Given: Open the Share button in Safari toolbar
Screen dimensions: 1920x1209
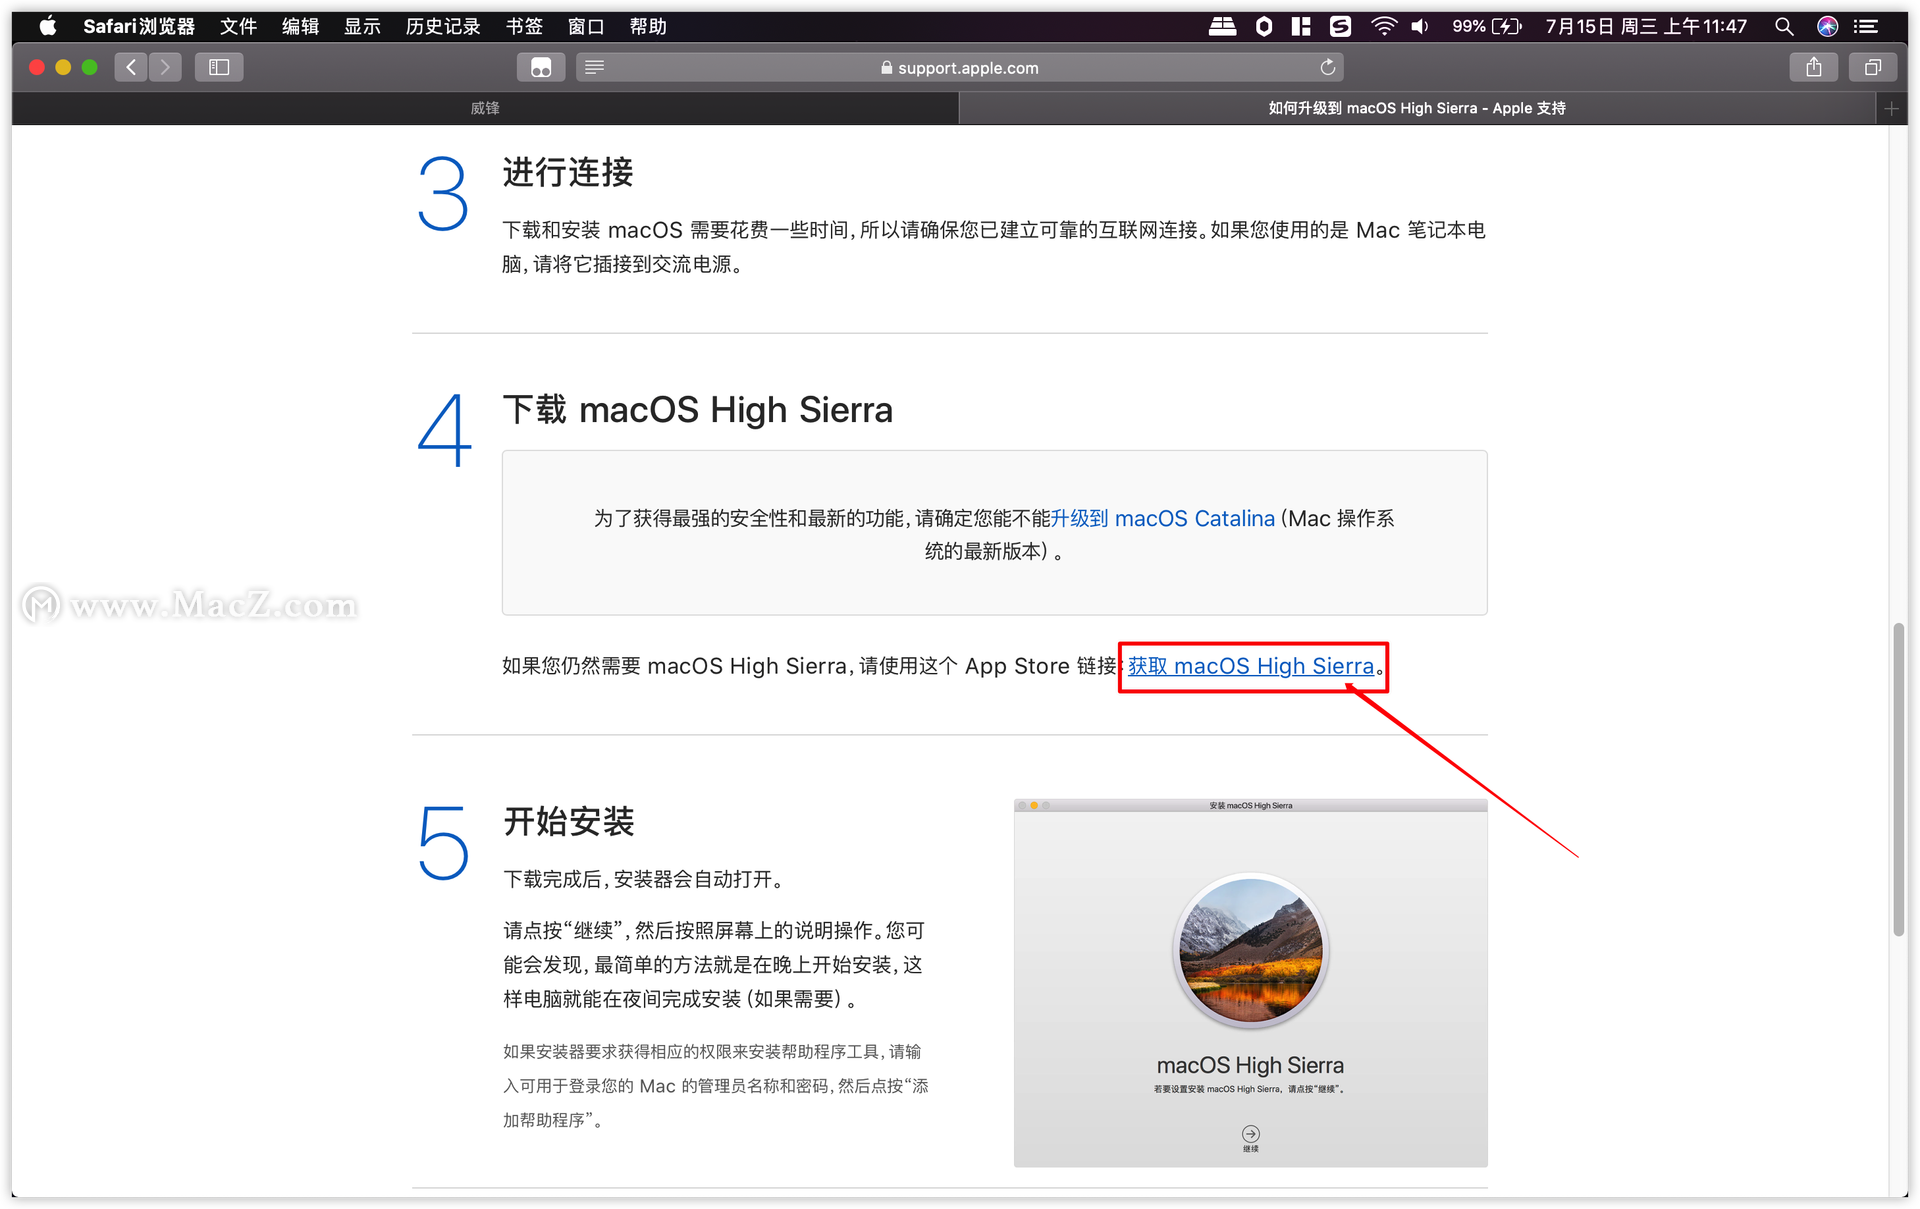Looking at the screenshot, I should tap(1813, 67).
